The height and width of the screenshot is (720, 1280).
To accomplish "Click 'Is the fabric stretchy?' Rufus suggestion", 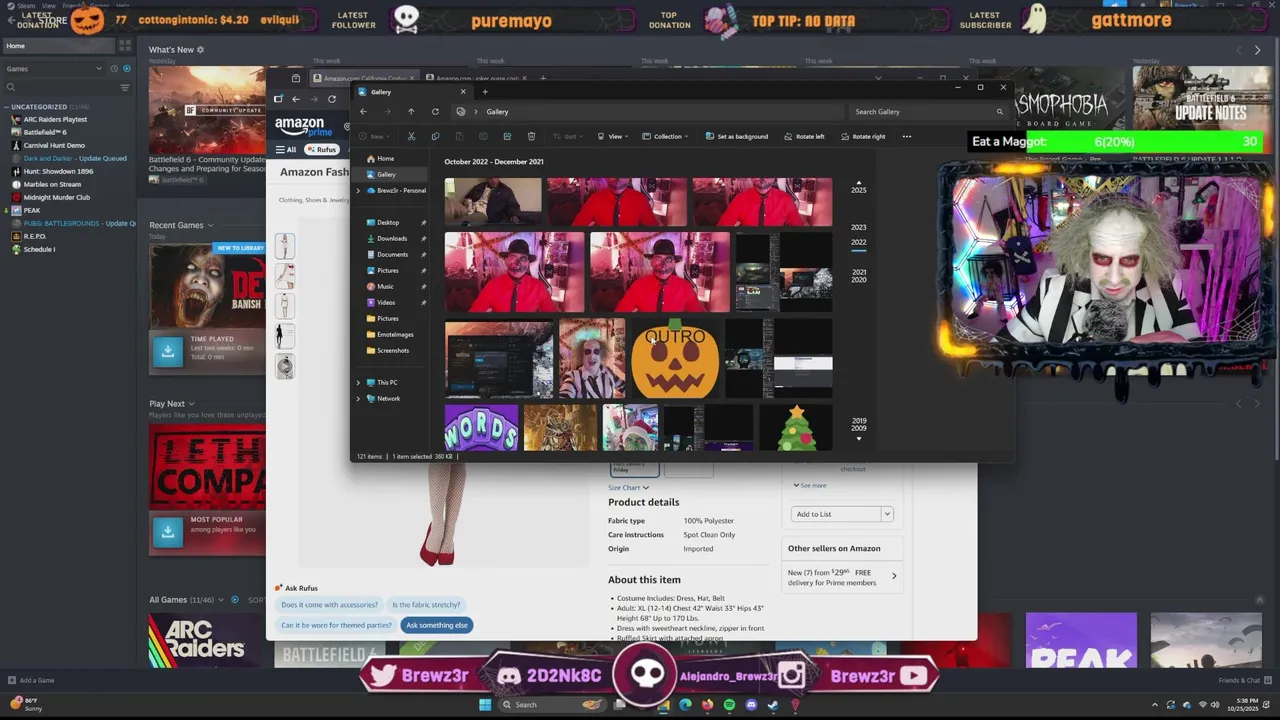I will (x=426, y=605).
